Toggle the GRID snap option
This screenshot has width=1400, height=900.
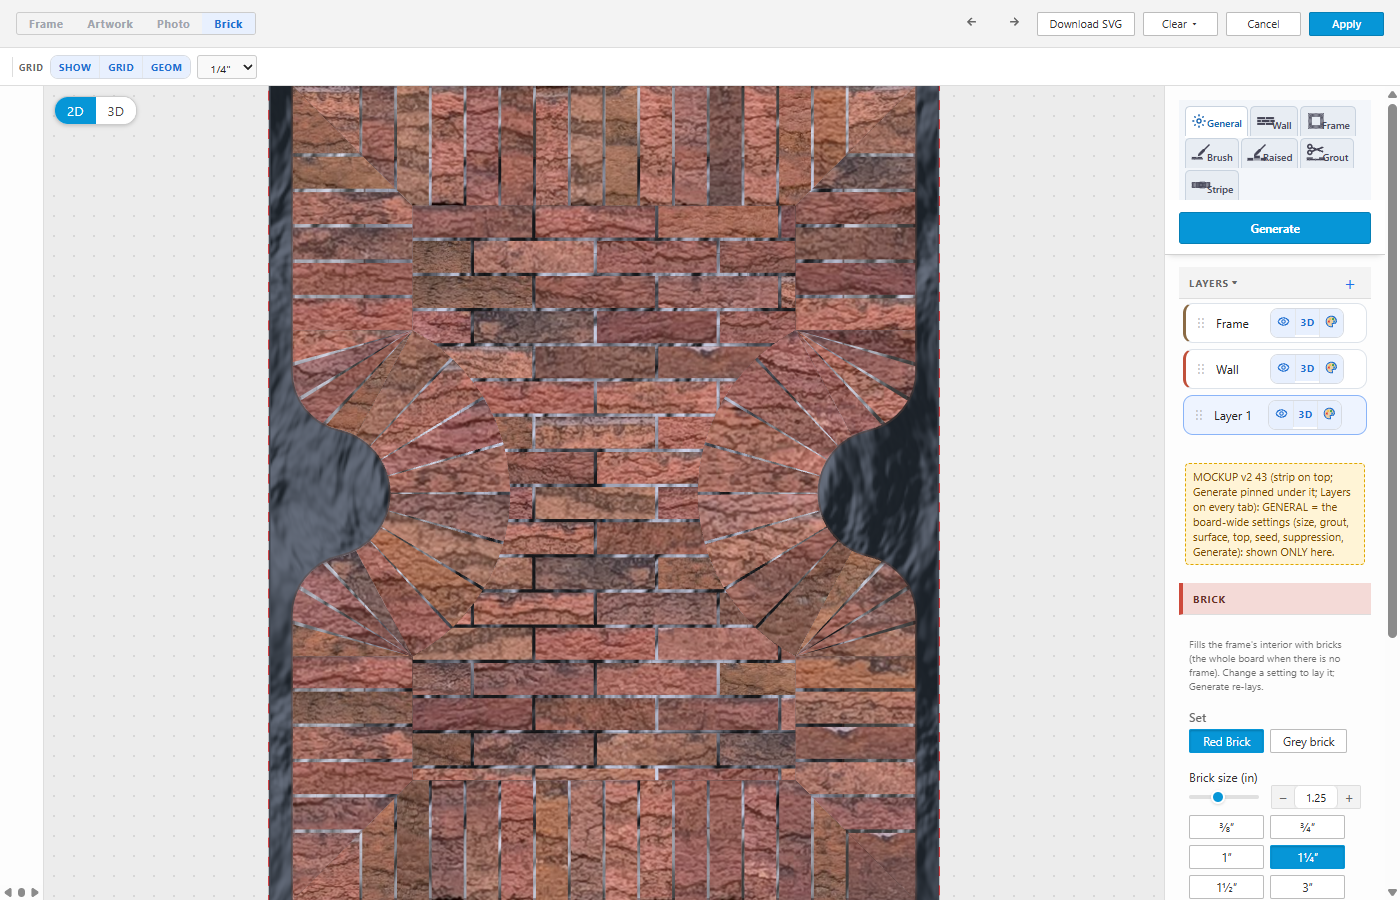tap(121, 67)
